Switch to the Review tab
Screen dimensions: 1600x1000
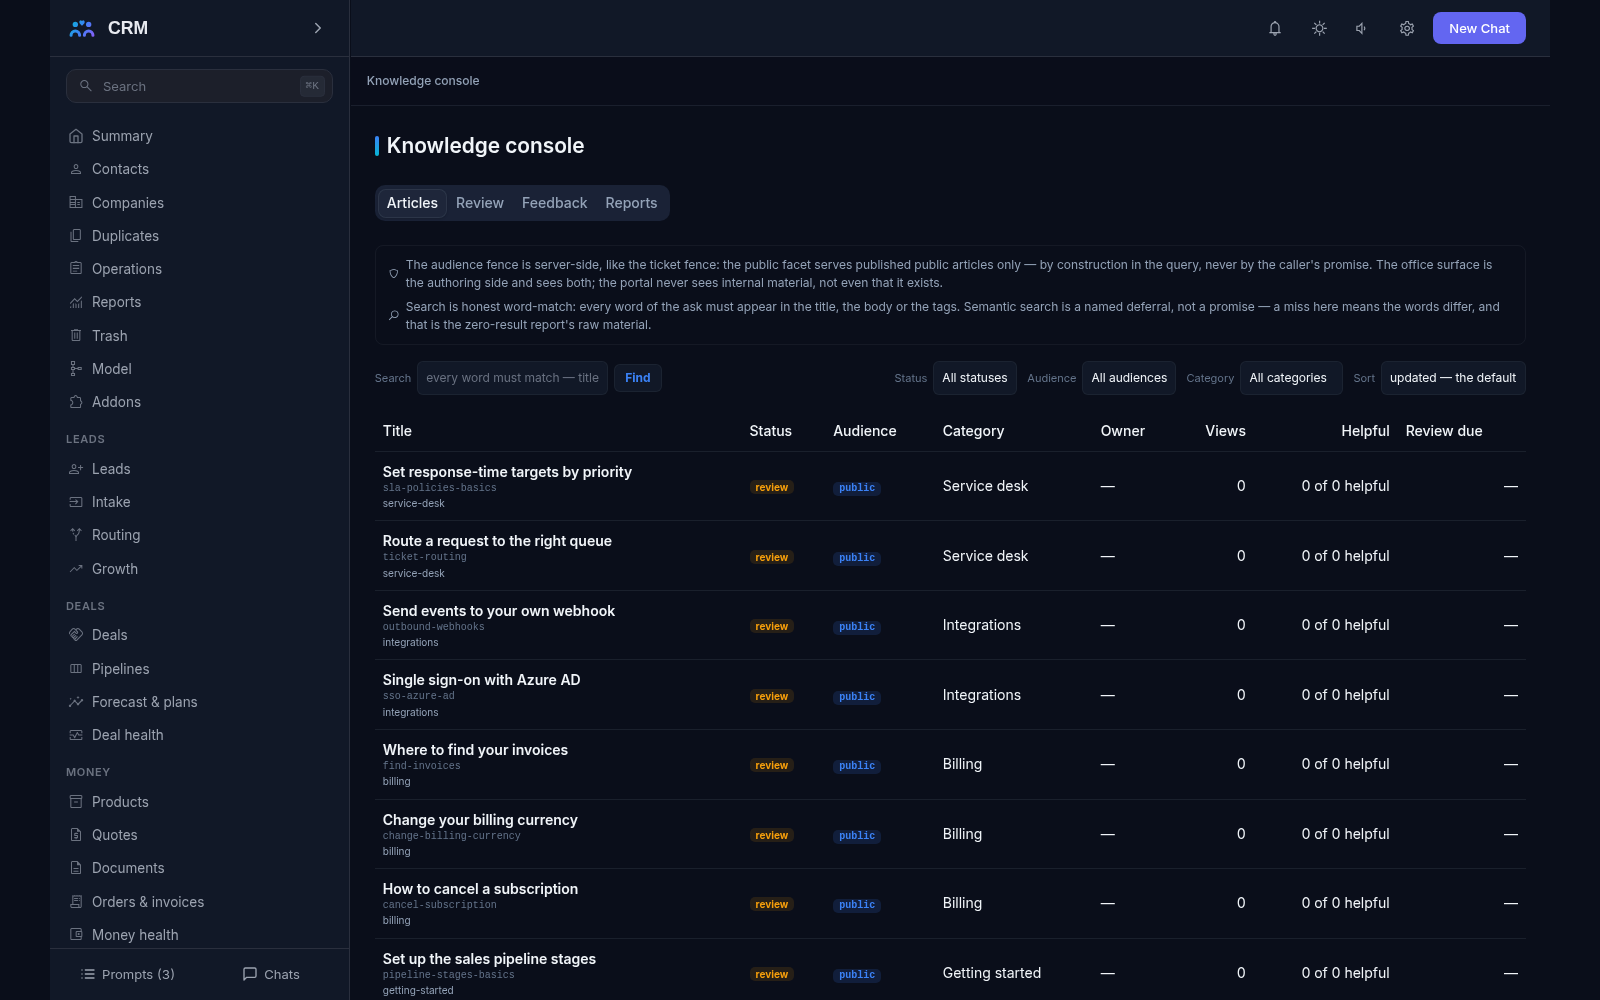(x=480, y=203)
